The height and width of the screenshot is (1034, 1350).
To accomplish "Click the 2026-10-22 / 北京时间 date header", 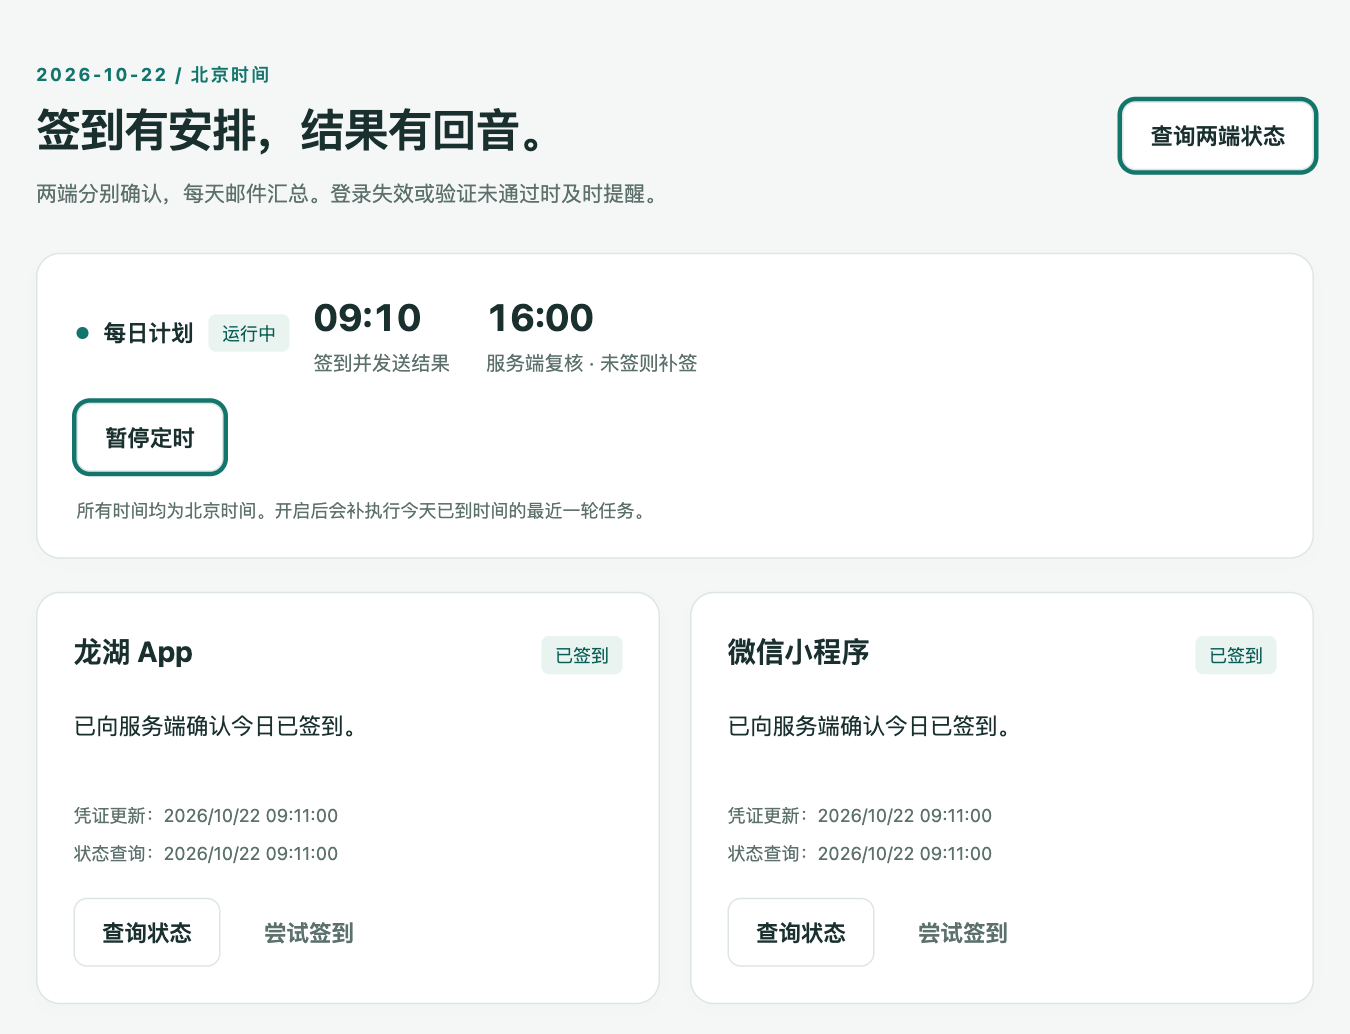I will [153, 75].
